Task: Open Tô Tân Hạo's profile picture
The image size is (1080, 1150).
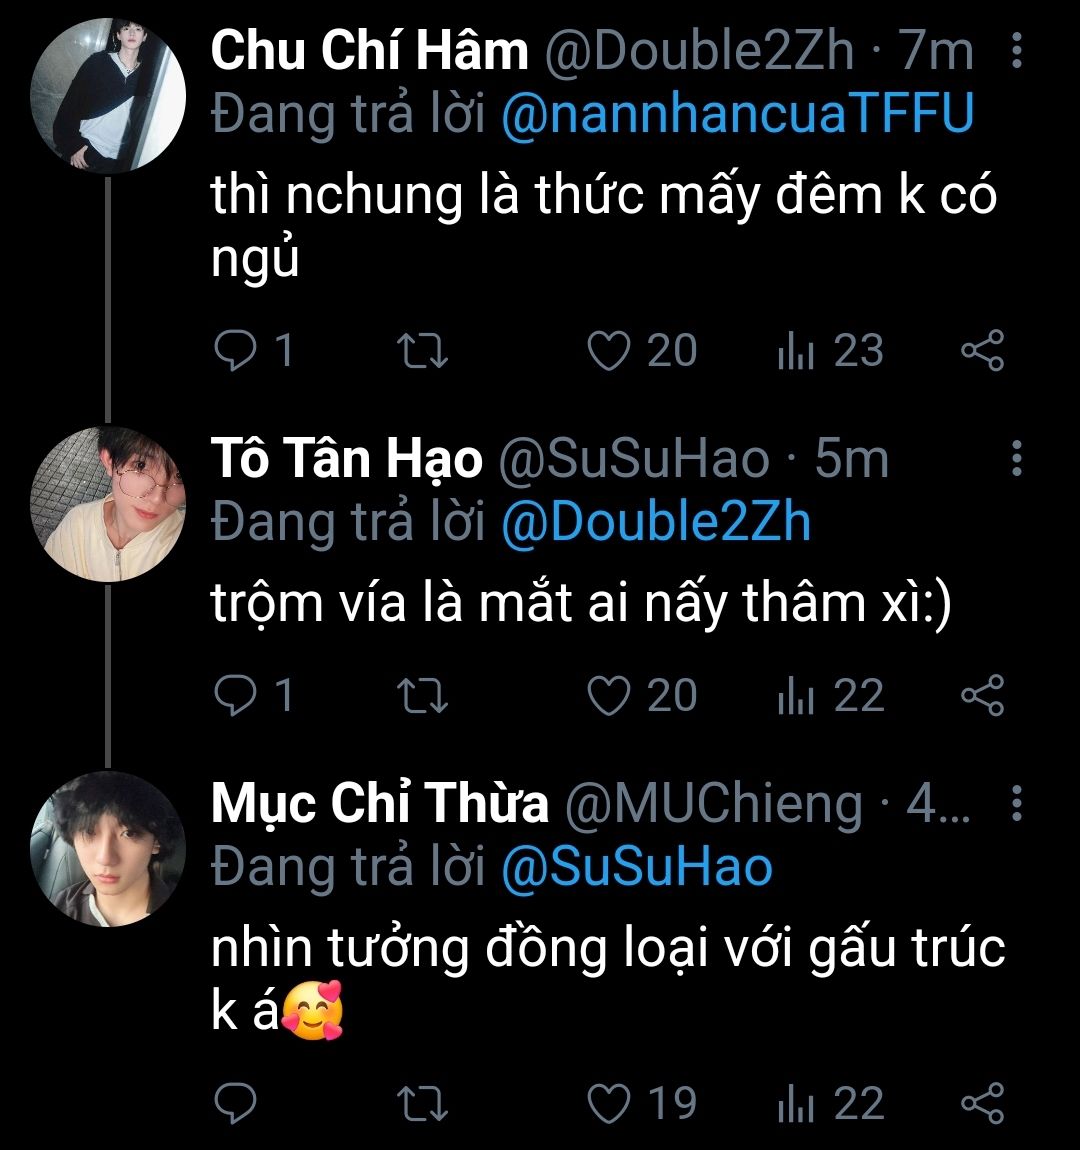Action: point(109,504)
